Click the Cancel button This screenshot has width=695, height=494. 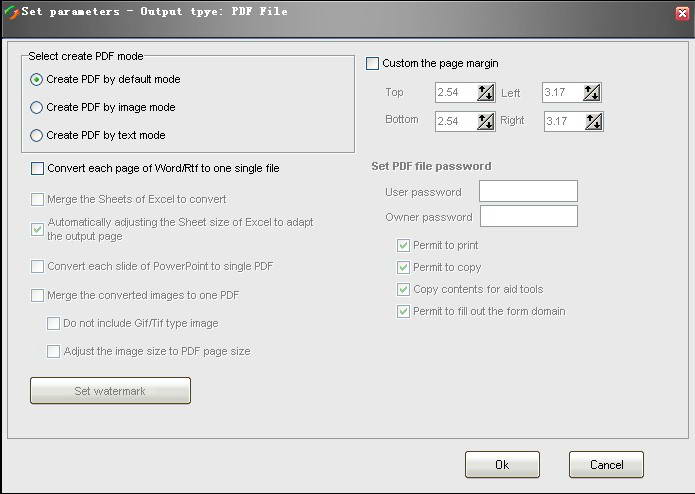[606, 465]
